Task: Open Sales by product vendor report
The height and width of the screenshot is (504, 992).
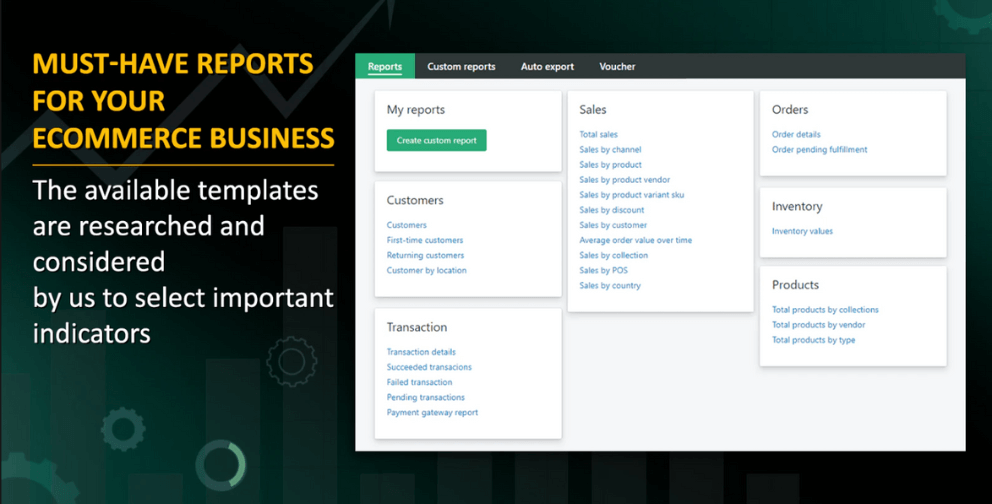Action: pos(625,180)
